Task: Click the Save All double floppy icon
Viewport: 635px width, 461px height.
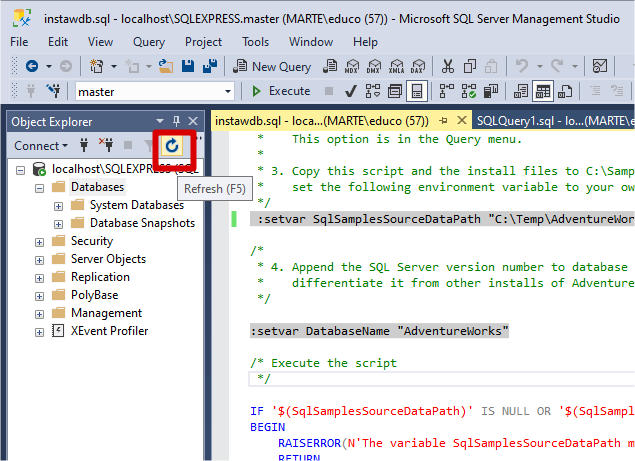Action: pyautogui.click(x=210, y=66)
